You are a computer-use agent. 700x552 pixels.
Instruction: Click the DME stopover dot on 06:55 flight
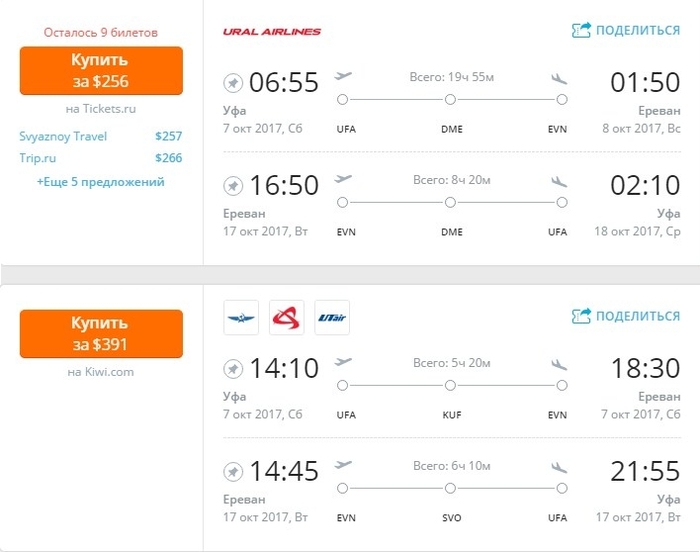point(451,99)
